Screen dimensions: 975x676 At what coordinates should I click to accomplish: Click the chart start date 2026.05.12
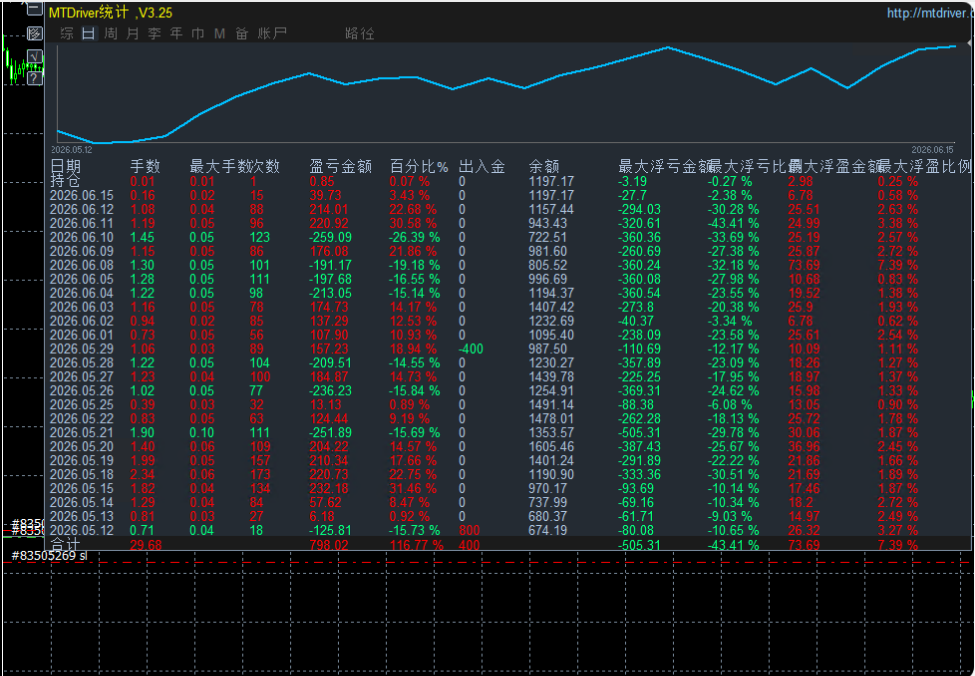(x=72, y=150)
